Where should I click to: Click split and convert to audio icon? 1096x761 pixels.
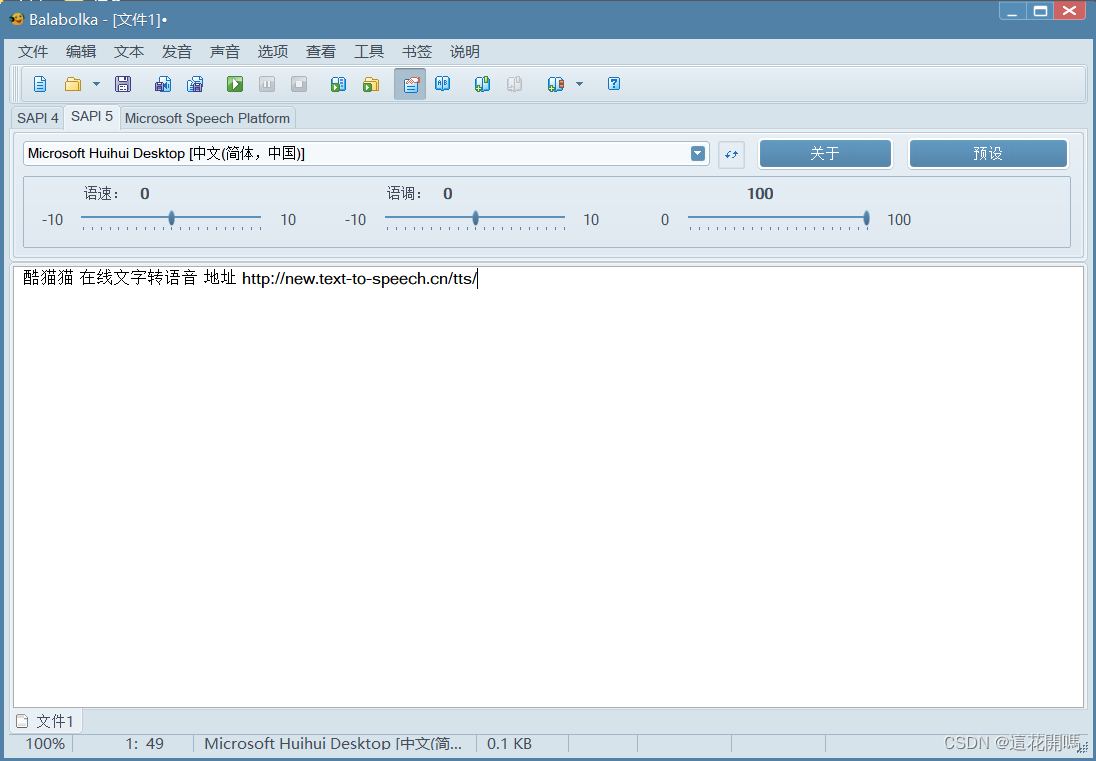[x=195, y=85]
